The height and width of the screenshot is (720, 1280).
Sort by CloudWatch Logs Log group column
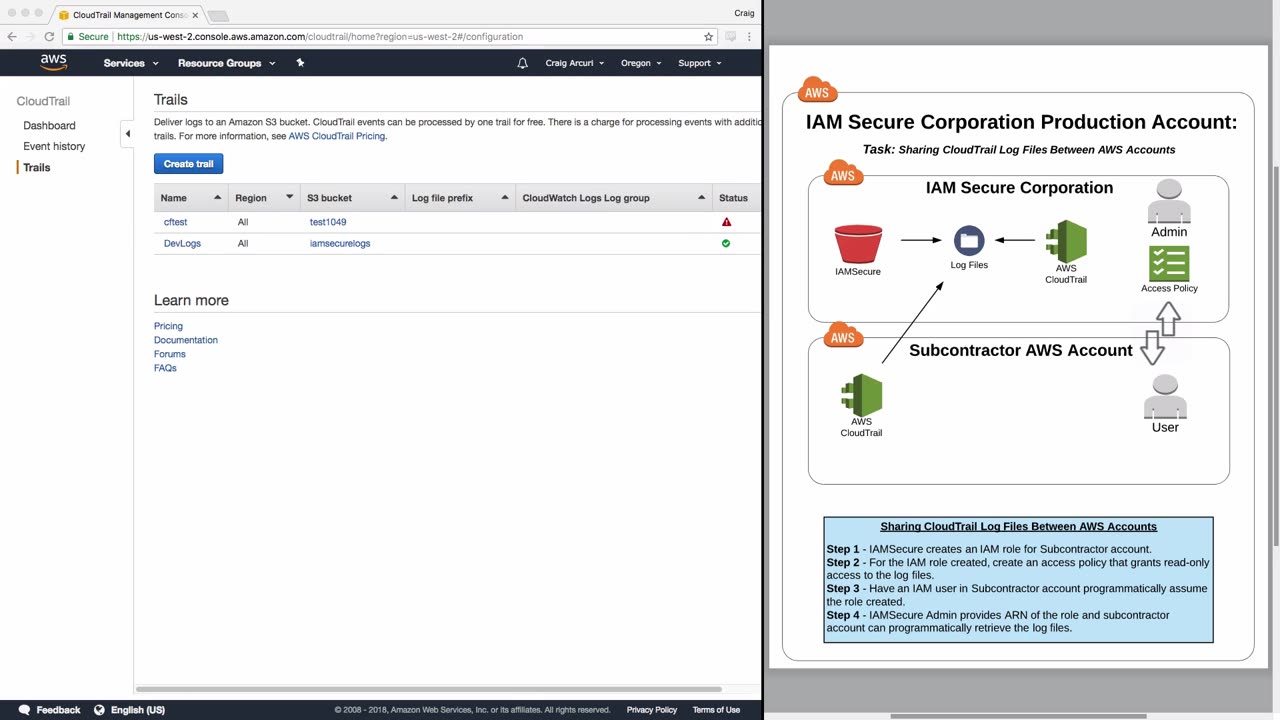point(613,198)
